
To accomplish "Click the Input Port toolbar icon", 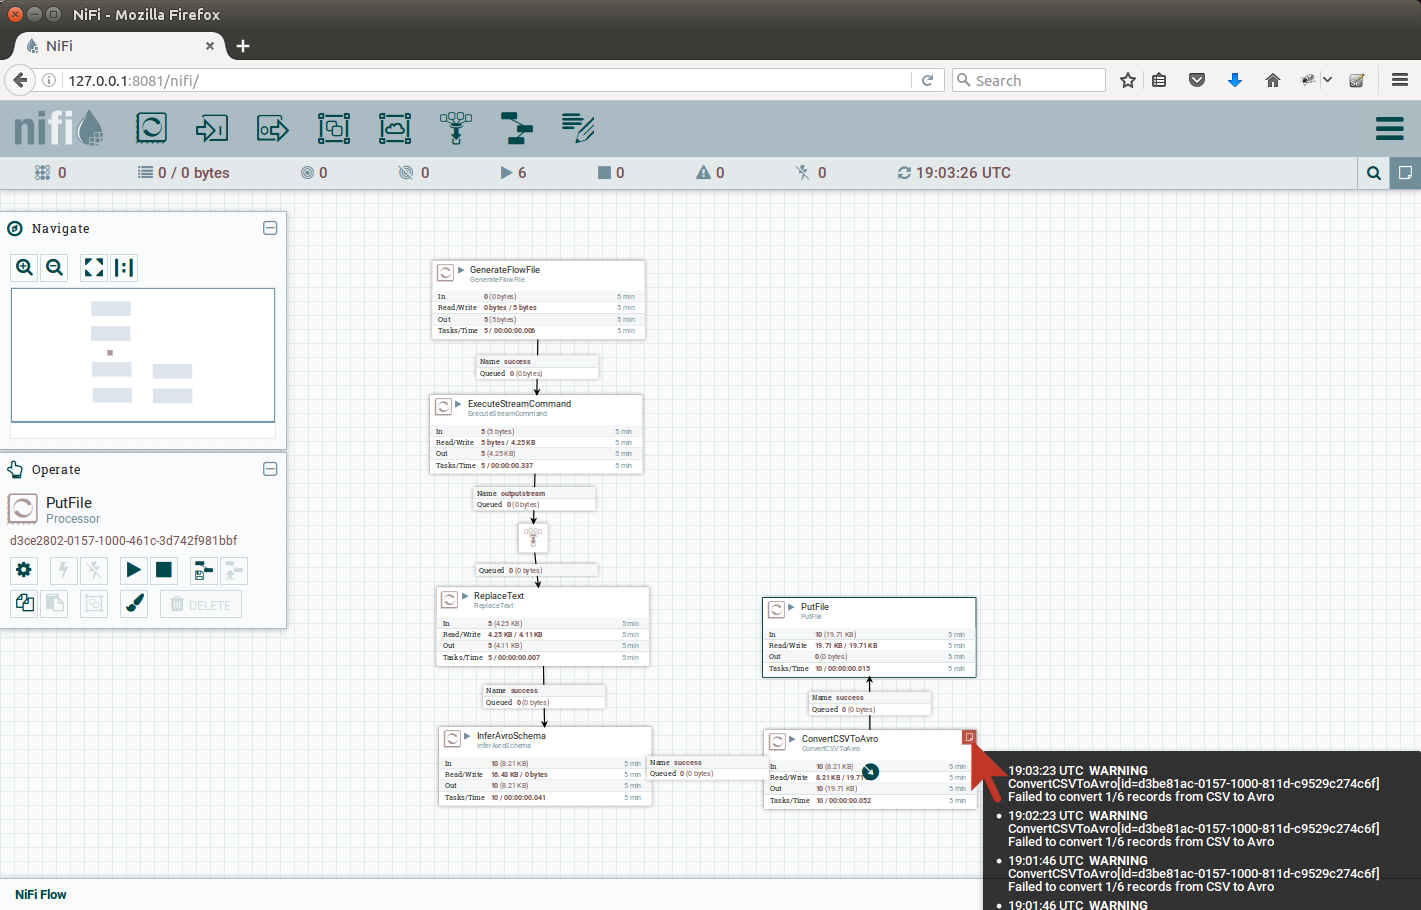I will click(212, 128).
